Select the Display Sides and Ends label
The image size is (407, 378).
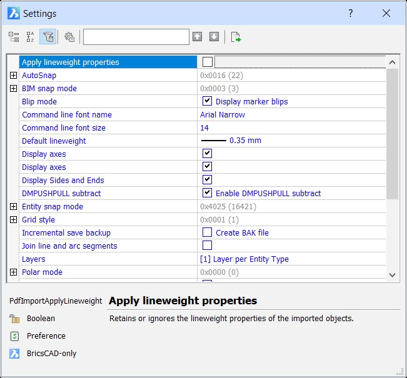[x=63, y=180]
